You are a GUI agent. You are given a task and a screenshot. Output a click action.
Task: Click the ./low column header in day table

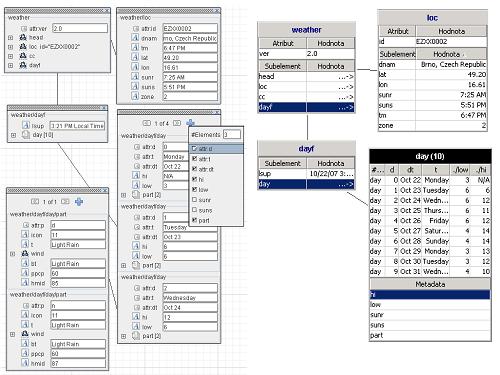[x=460, y=170]
